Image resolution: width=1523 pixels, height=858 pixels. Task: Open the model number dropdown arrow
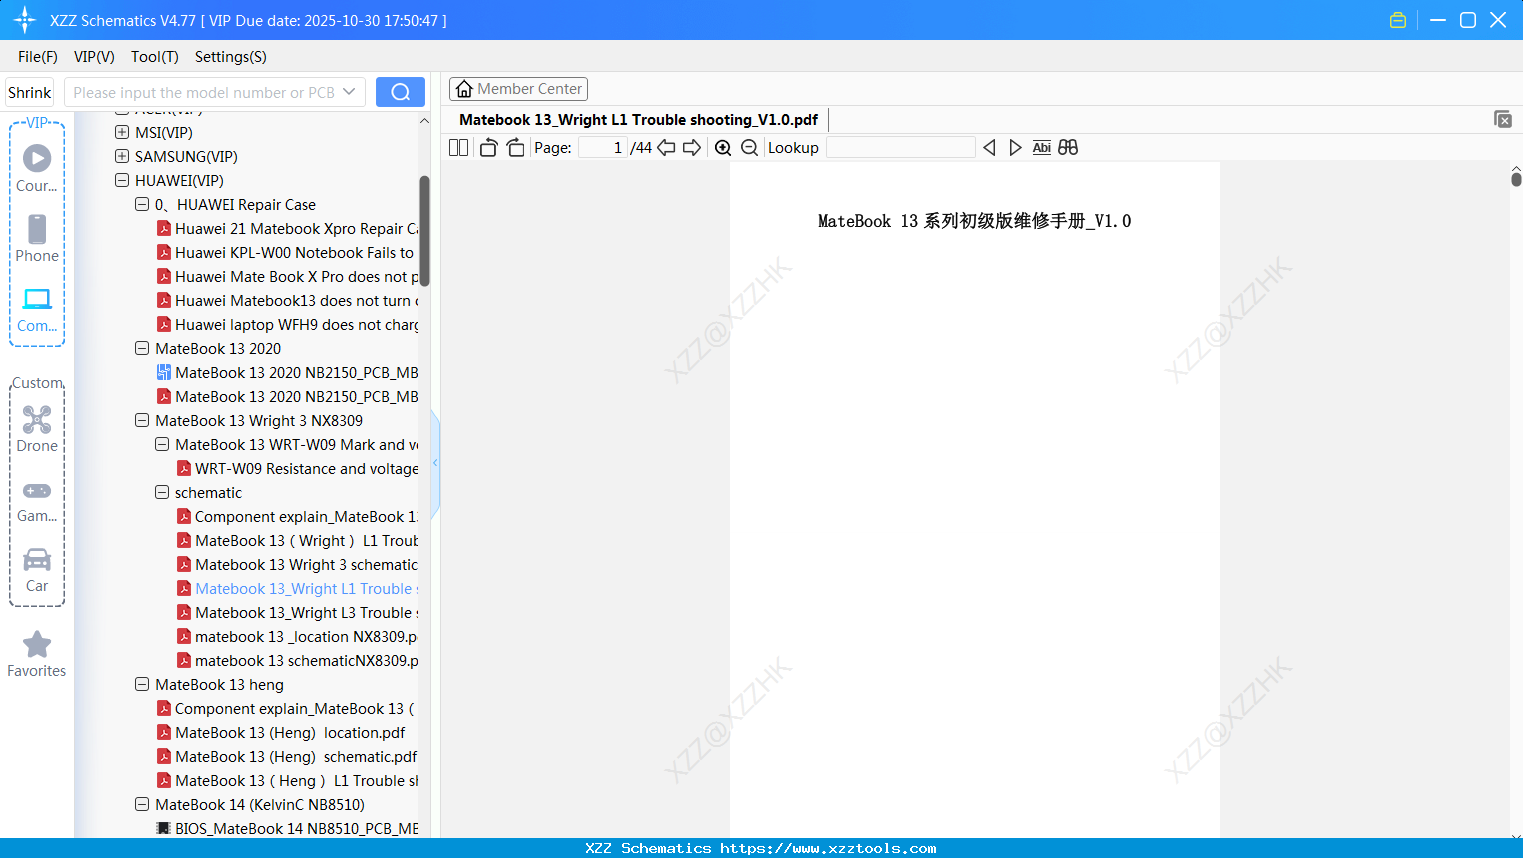[x=349, y=92]
